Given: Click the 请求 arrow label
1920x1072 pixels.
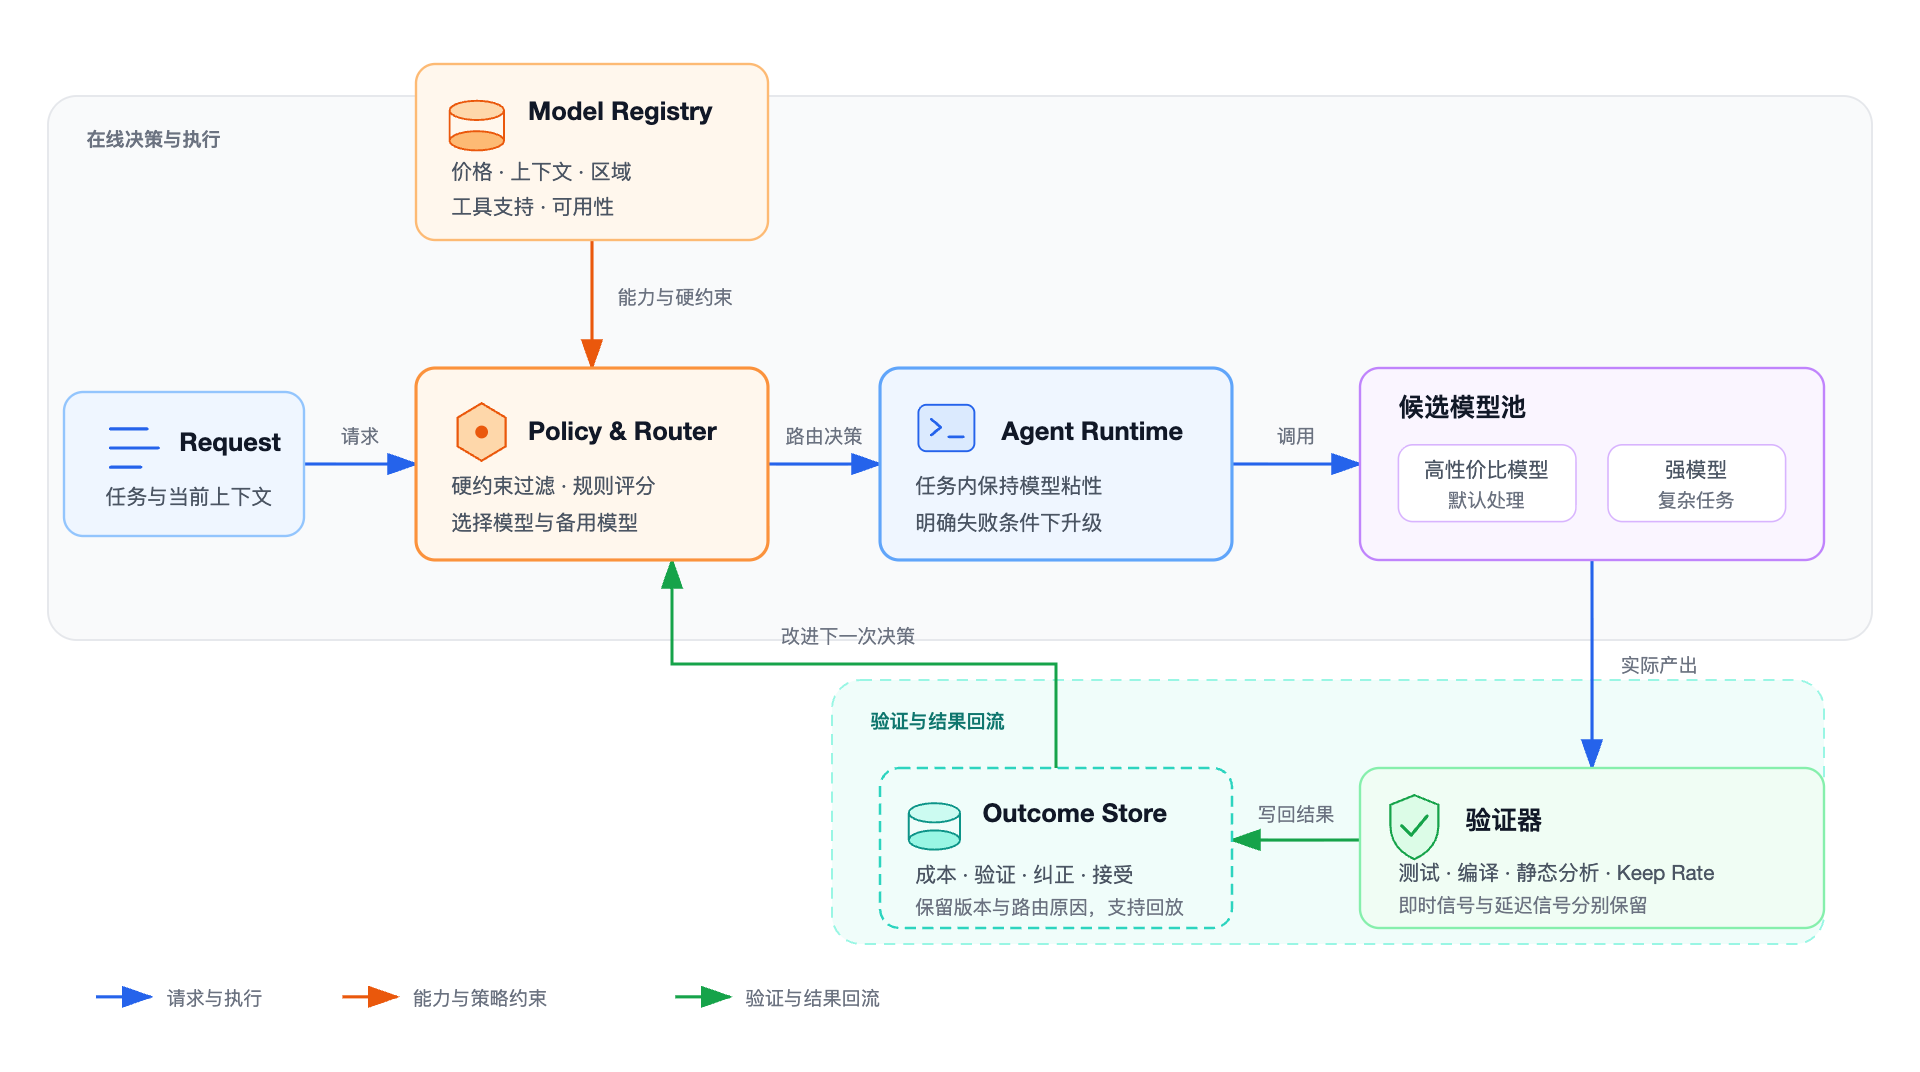Looking at the screenshot, I should point(360,436).
